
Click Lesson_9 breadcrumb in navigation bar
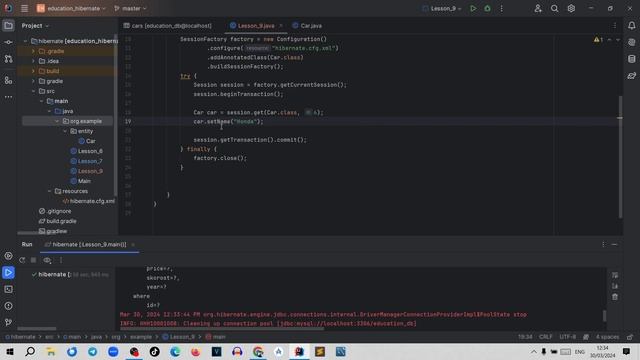pos(179,337)
